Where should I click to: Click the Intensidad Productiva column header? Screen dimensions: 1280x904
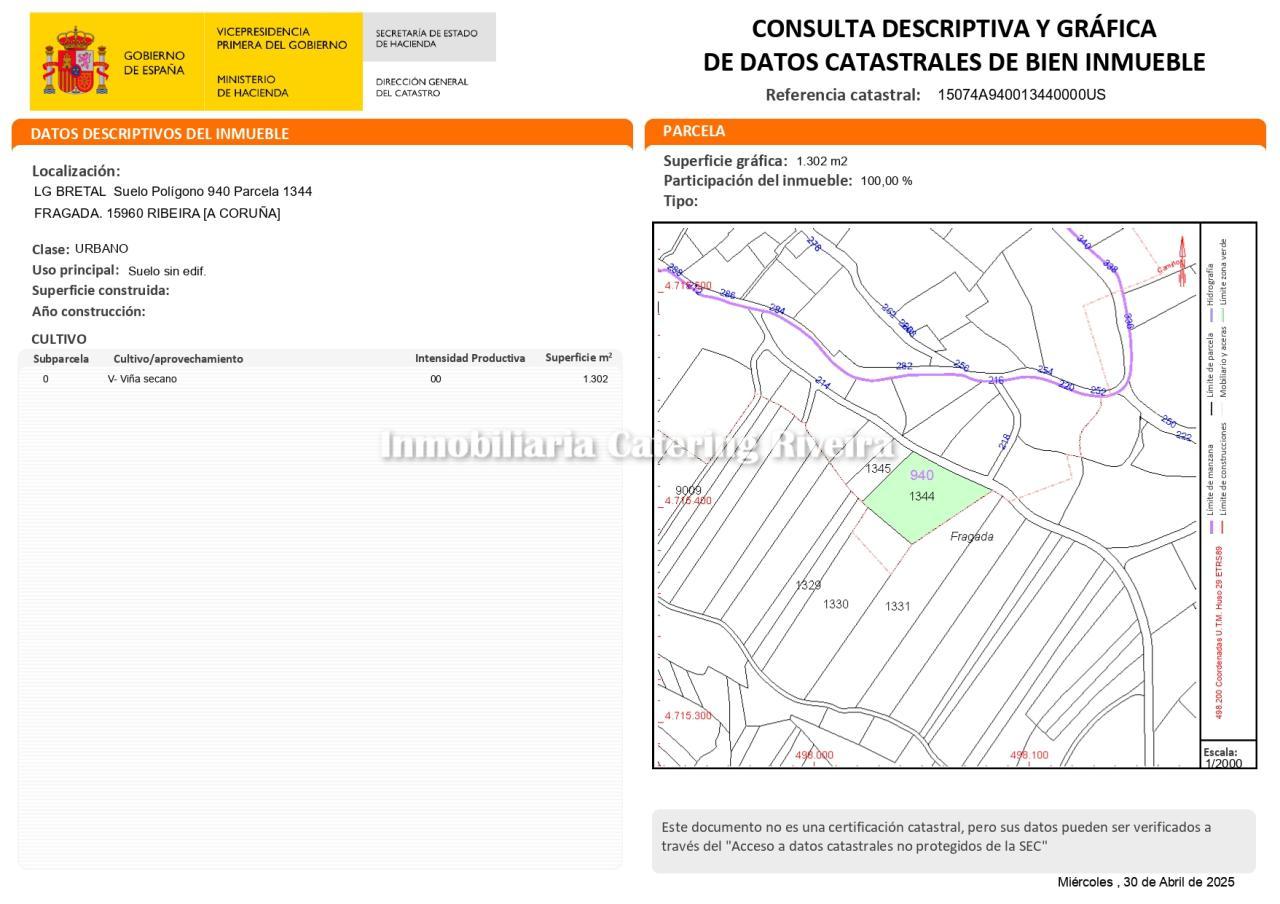469,358
